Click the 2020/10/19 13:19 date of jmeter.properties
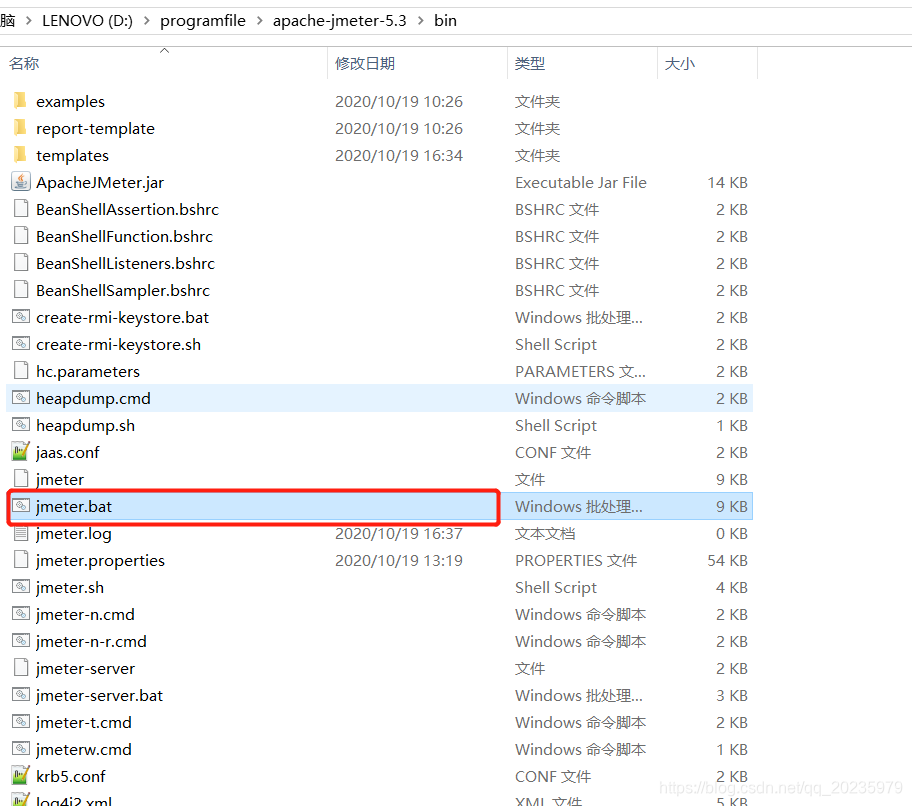Image resolution: width=912 pixels, height=806 pixels. click(x=399, y=561)
